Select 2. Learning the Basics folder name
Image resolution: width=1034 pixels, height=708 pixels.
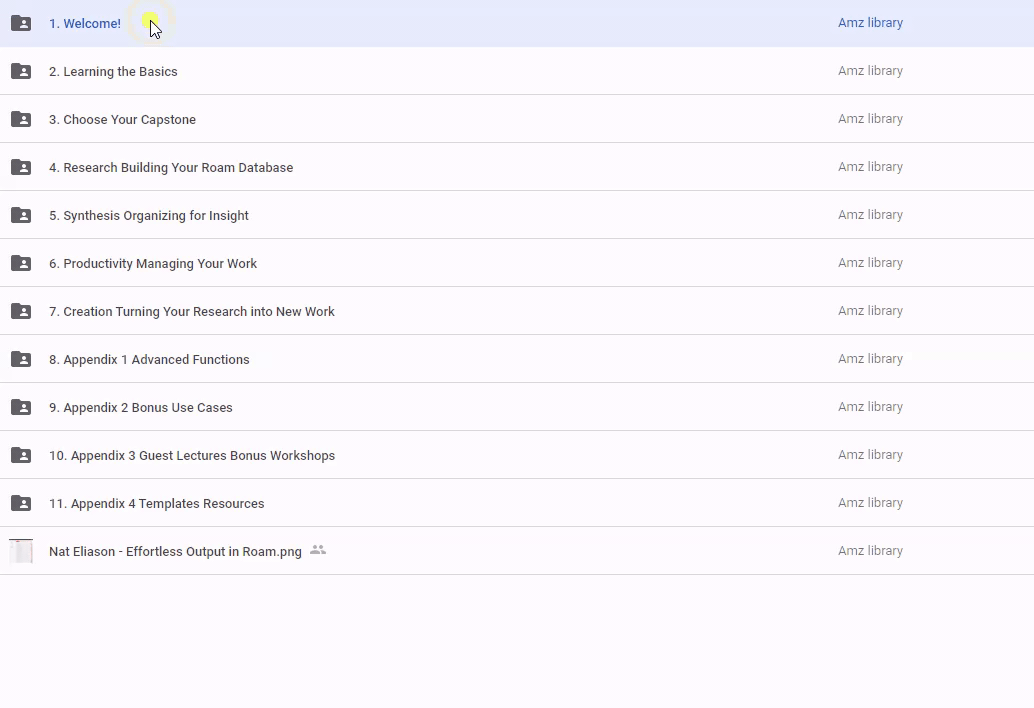[x=113, y=72]
